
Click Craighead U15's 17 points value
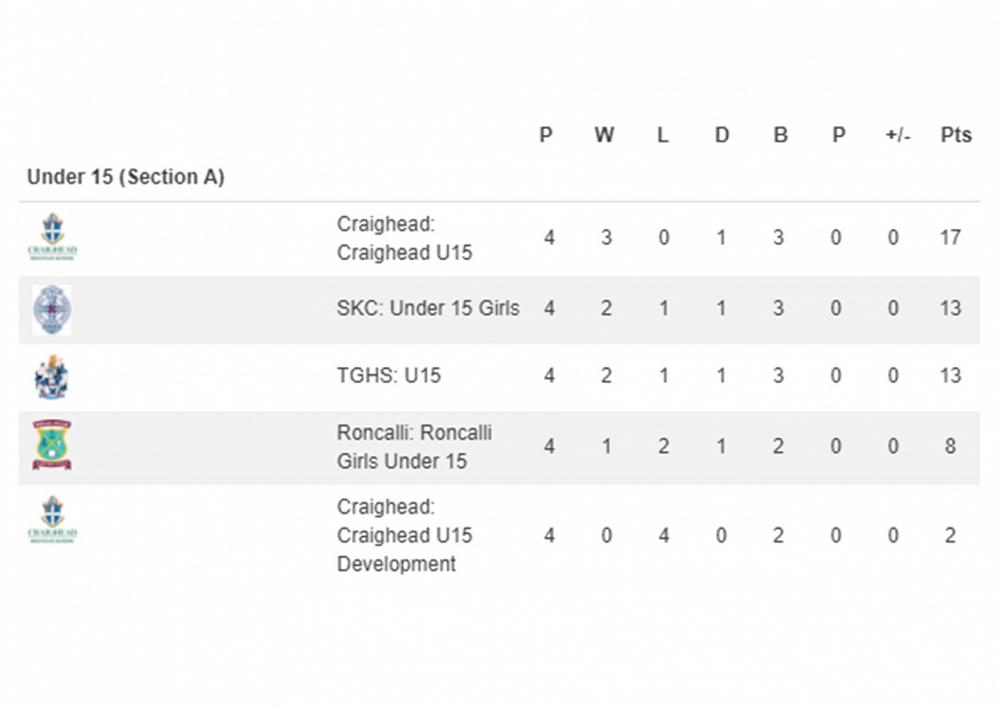coord(950,238)
